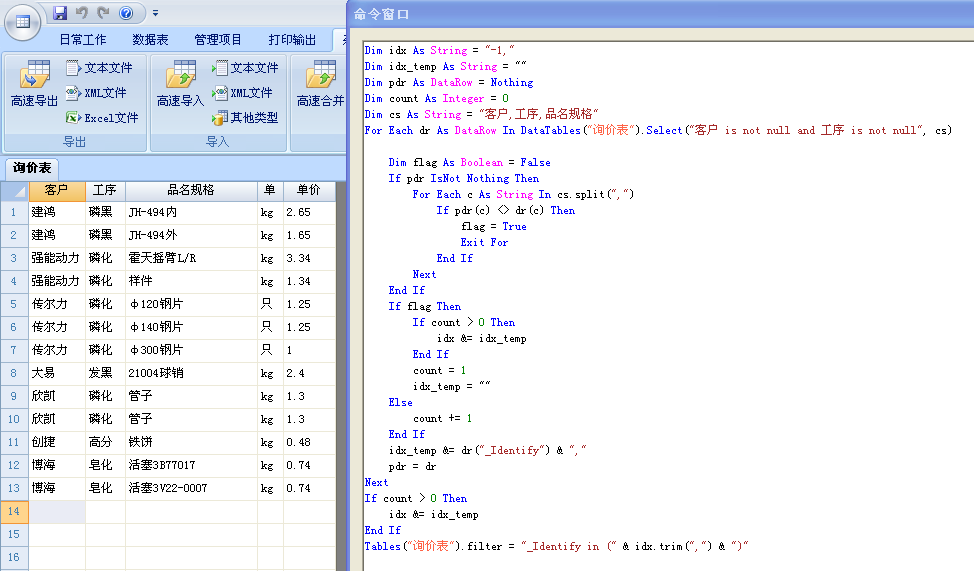The image size is (974, 571).
Task: Switch to the 数据表 ribbon tab
Action: coord(150,40)
